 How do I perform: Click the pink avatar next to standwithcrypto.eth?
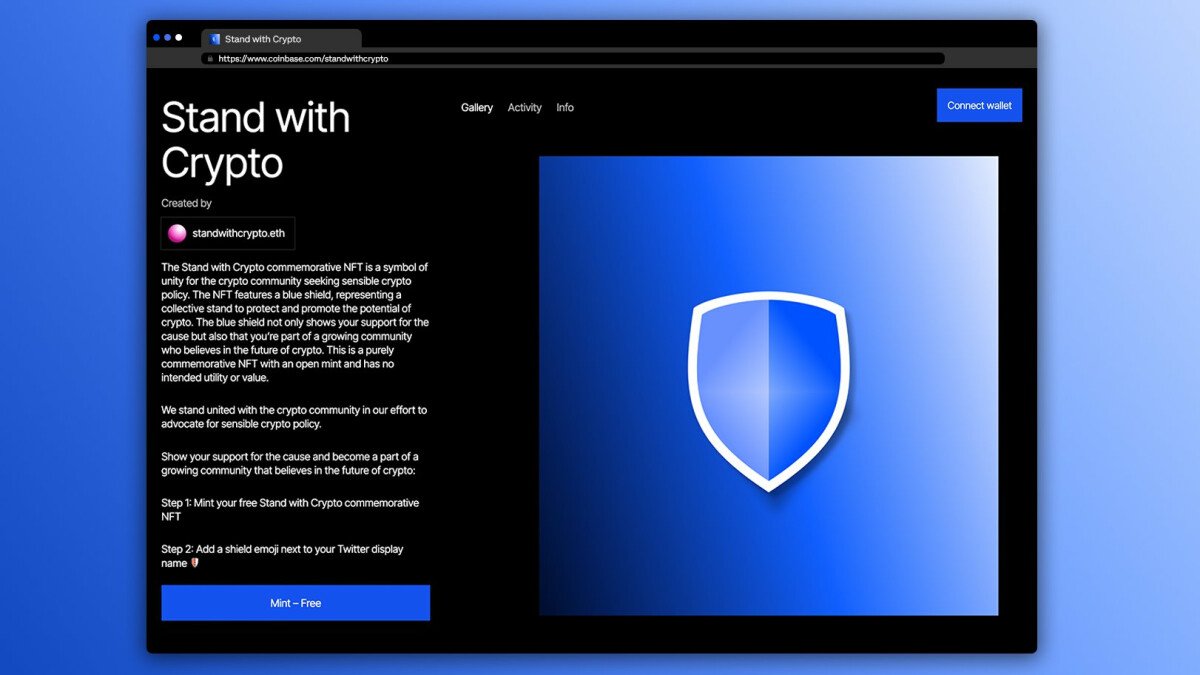tap(177, 233)
